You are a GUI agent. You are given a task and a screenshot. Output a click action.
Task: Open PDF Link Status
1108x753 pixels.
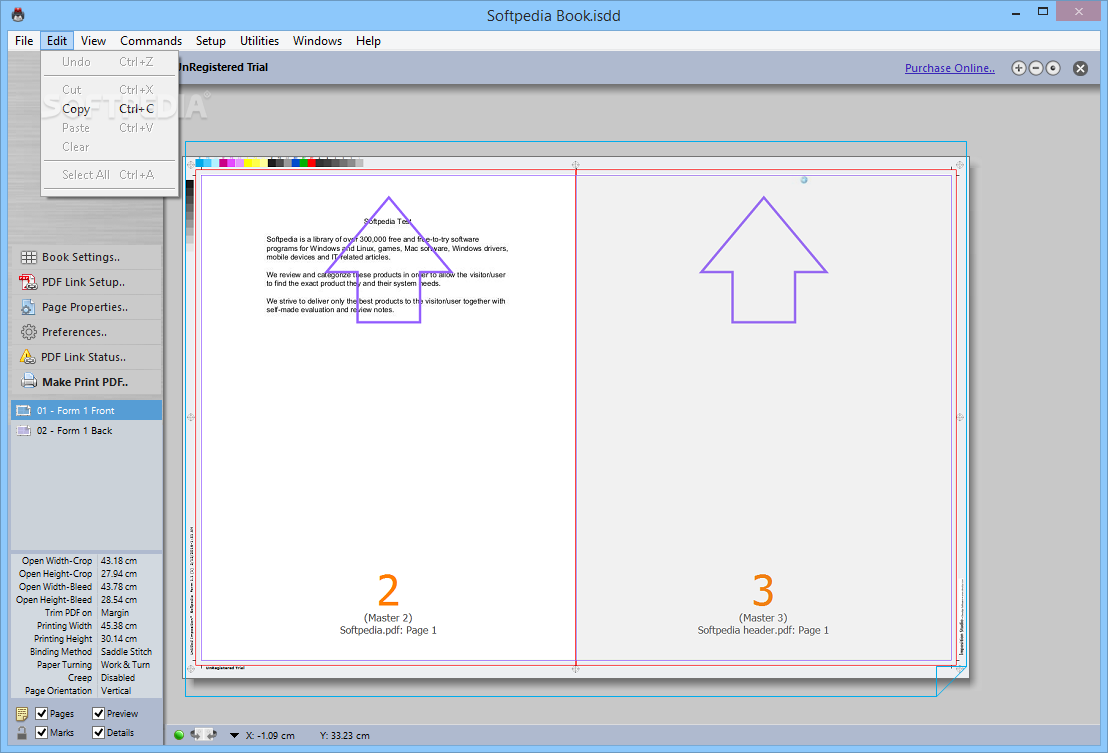point(86,357)
